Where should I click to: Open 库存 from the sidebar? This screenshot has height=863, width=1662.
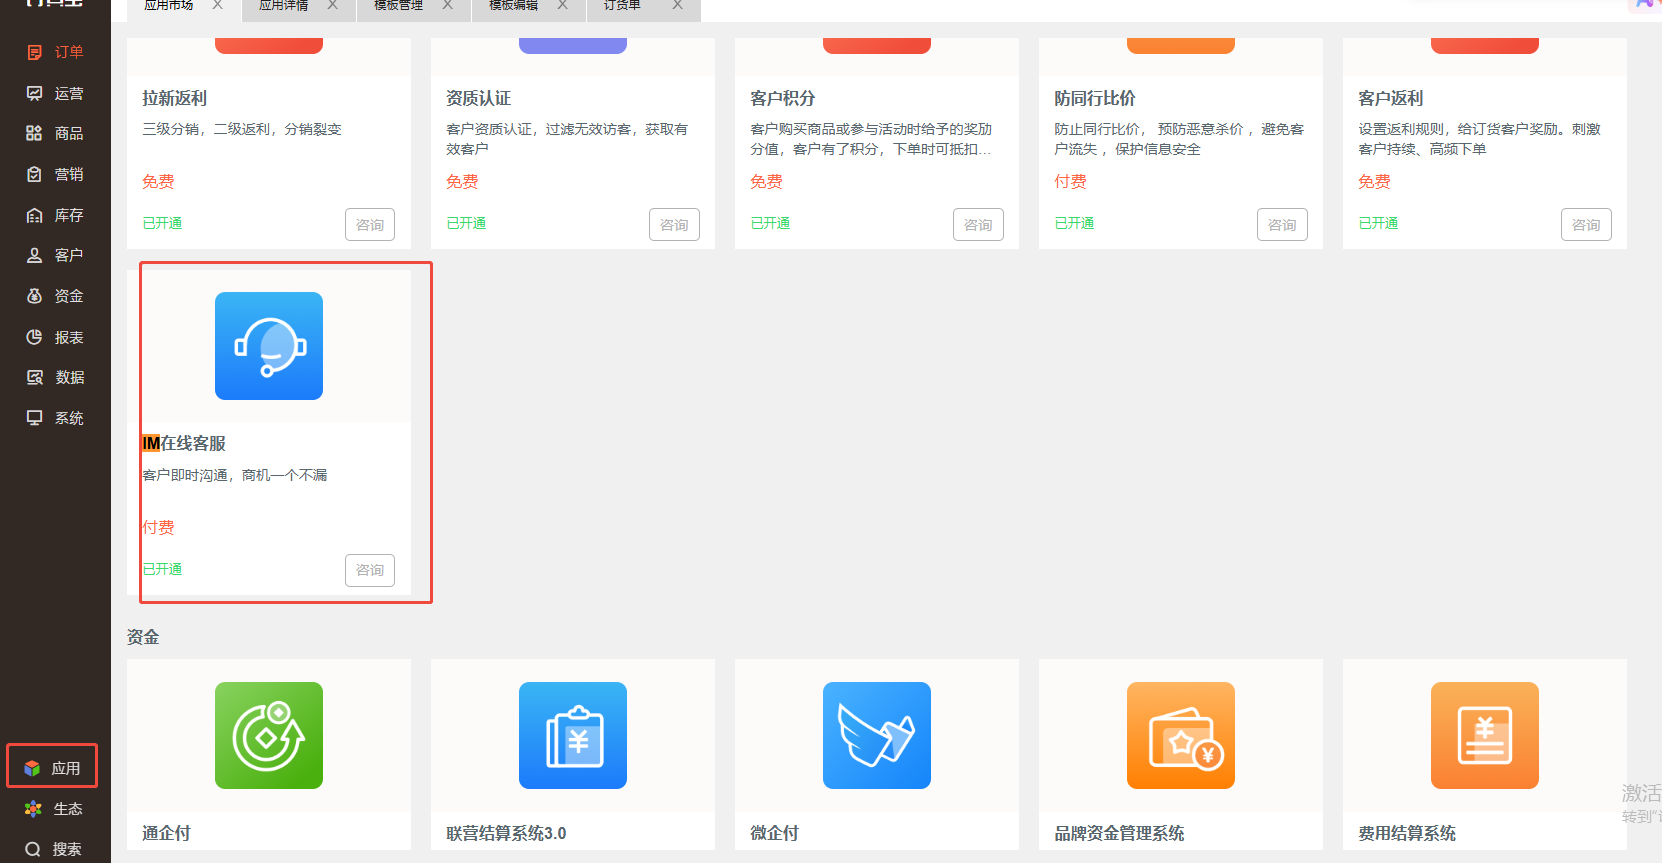(x=55, y=215)
